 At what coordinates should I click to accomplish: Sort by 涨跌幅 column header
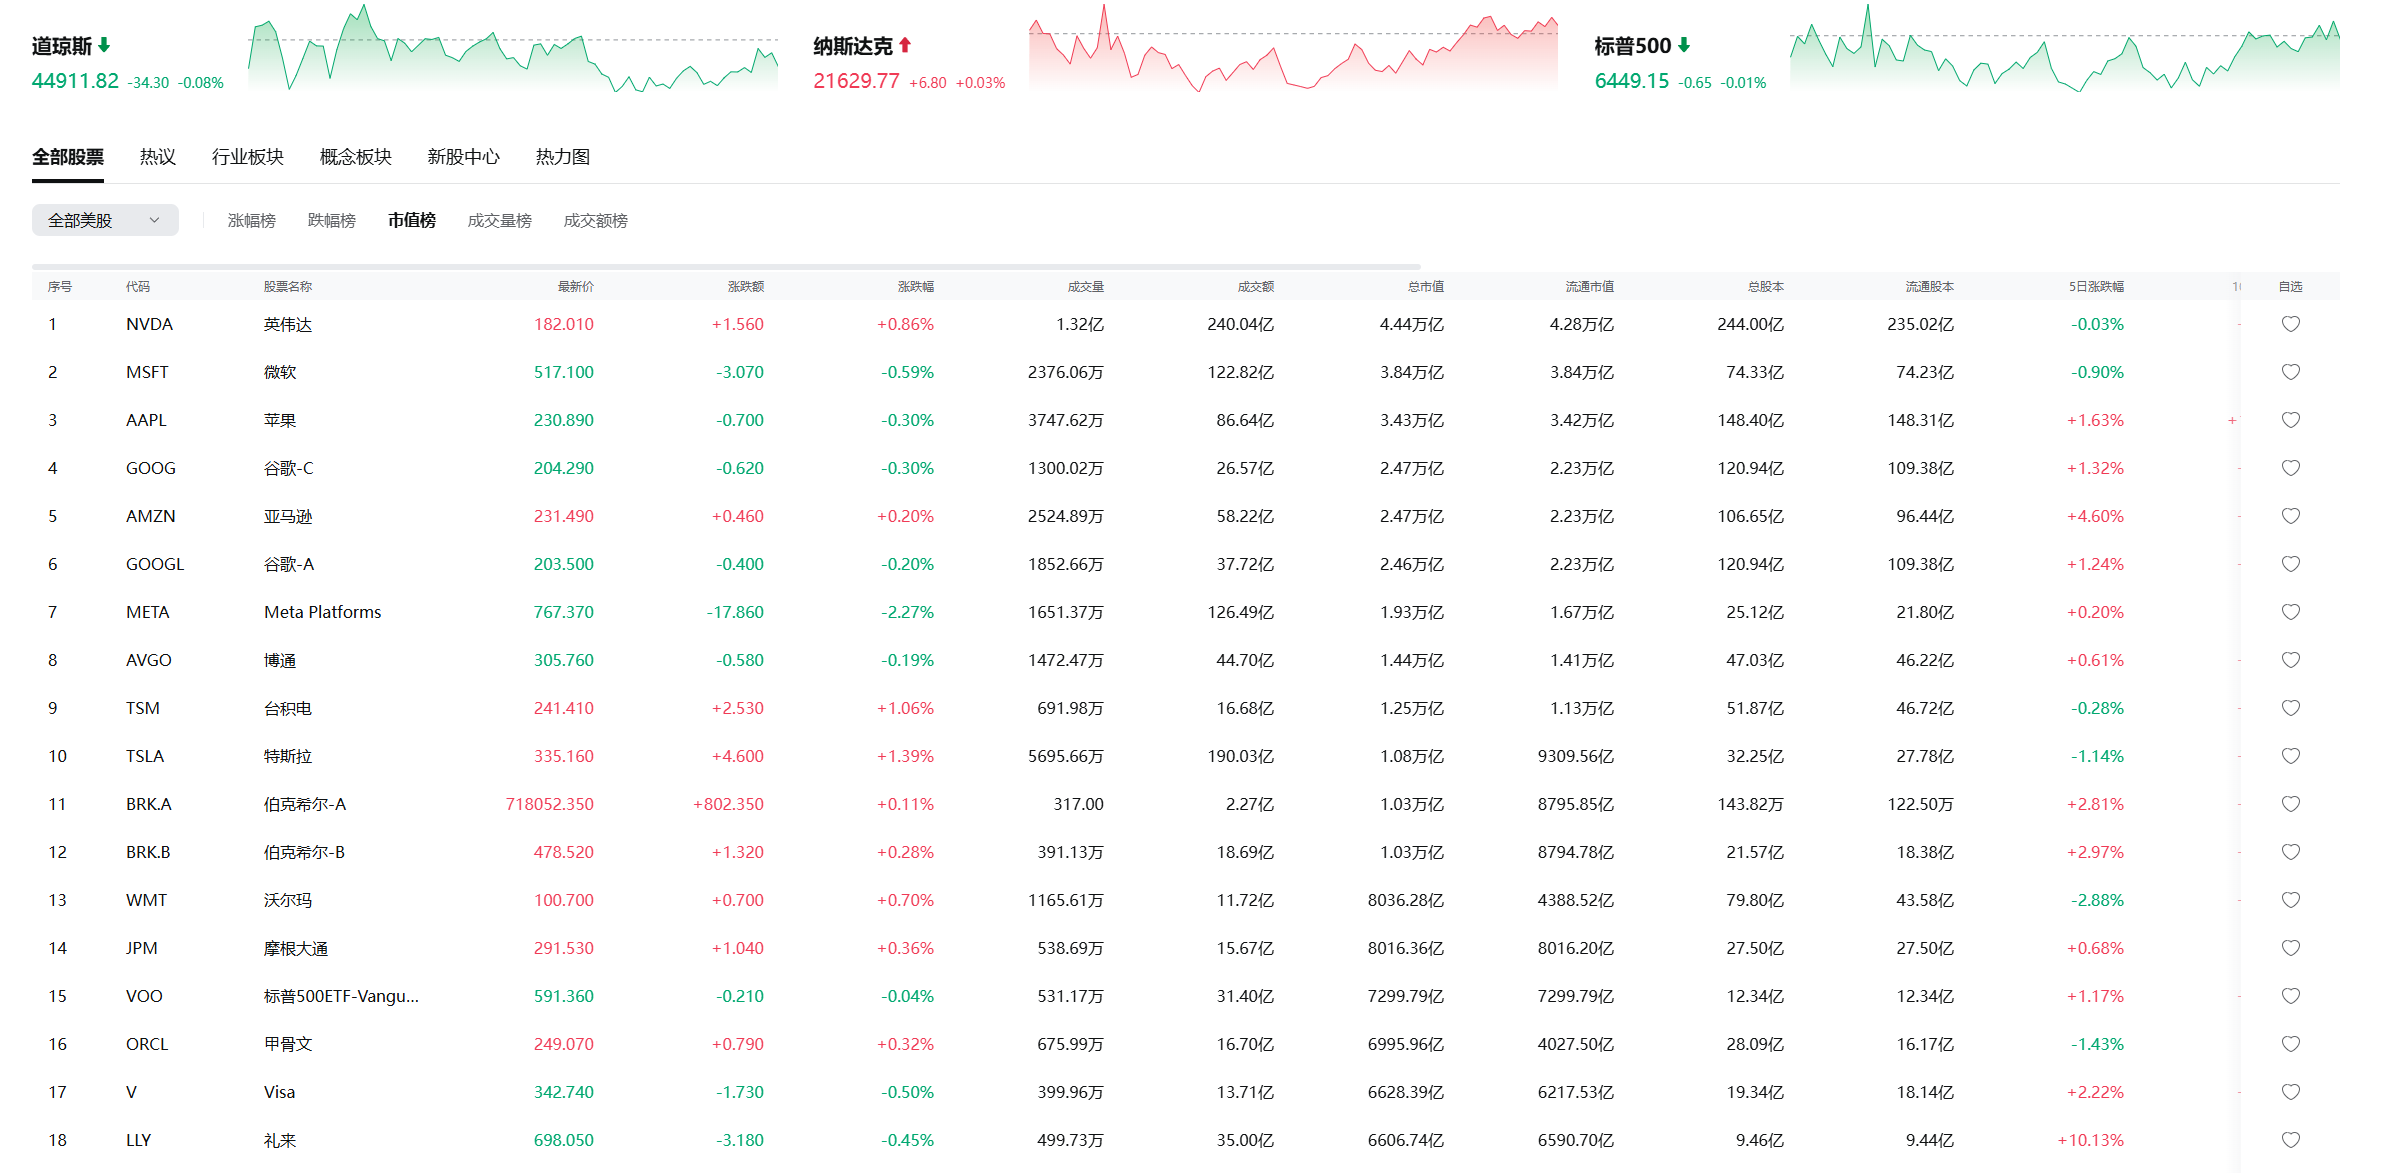[916, 286]
